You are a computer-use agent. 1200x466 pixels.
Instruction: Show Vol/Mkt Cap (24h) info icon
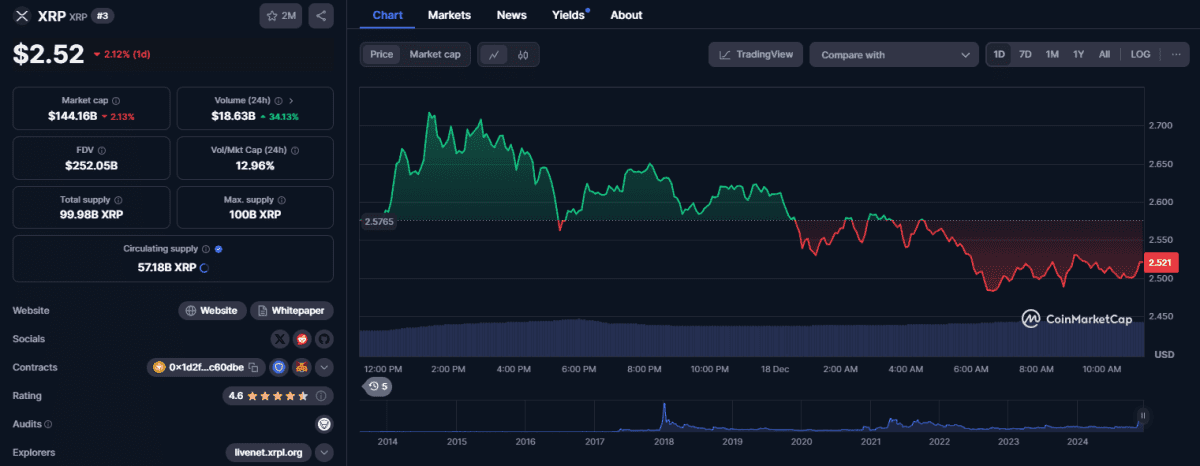(x=297, y=150)
